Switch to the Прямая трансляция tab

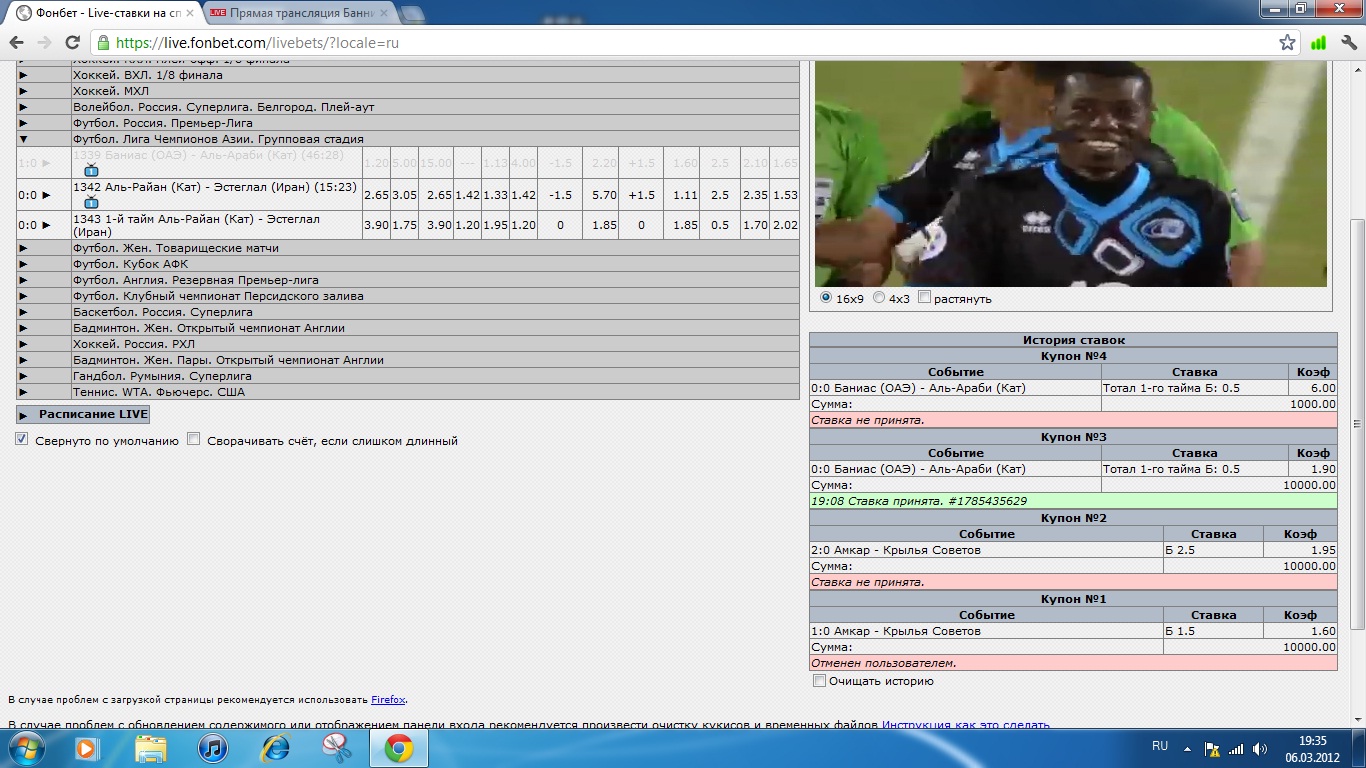(x=298, y=13)
